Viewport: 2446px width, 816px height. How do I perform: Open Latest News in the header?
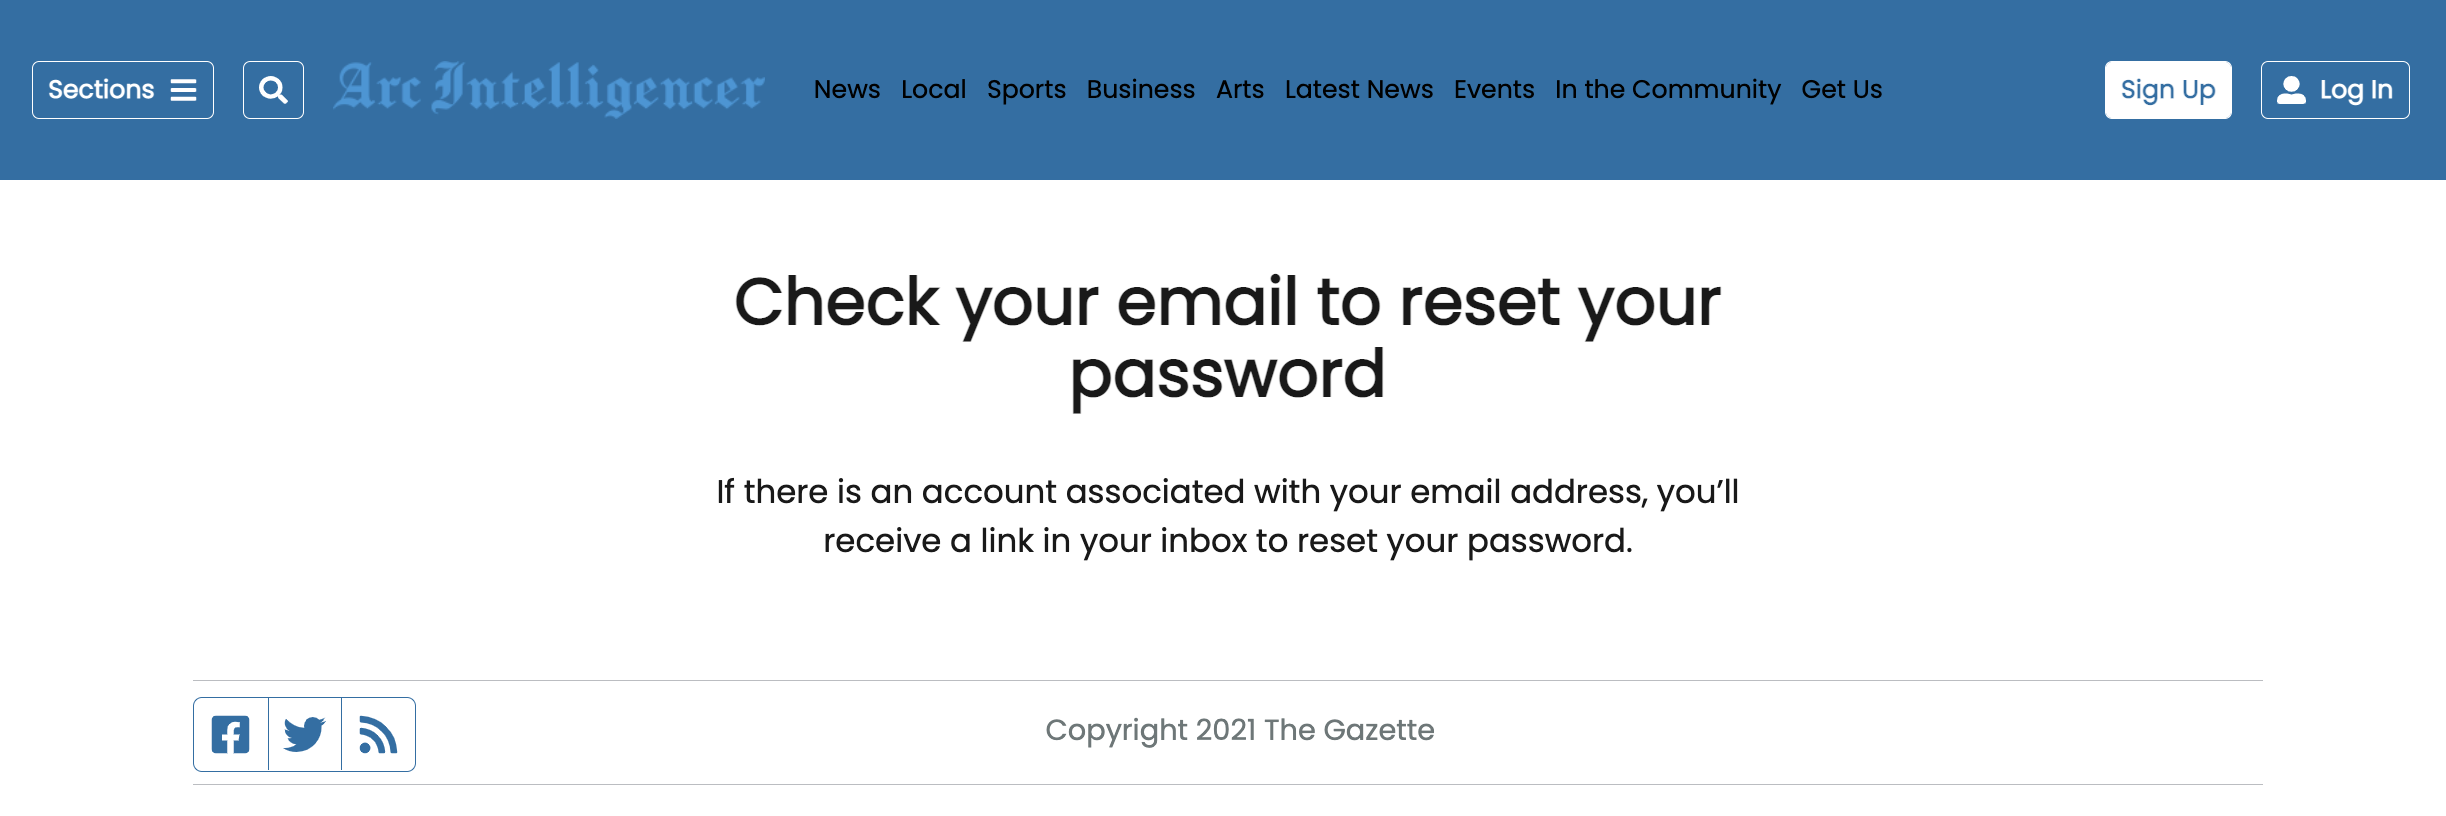1359,89
